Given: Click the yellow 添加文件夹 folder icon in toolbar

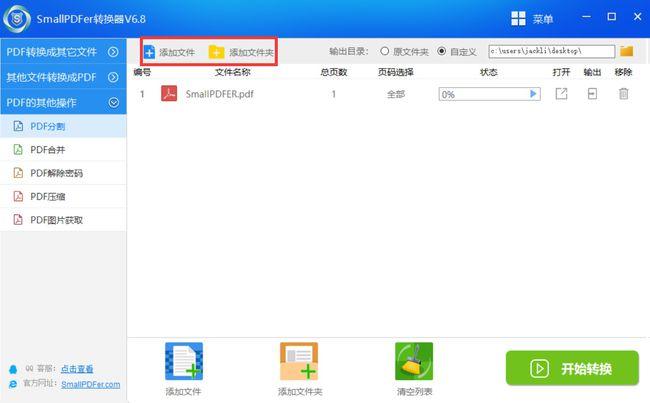Looking at the screenshot, I should tap(216, 52).
